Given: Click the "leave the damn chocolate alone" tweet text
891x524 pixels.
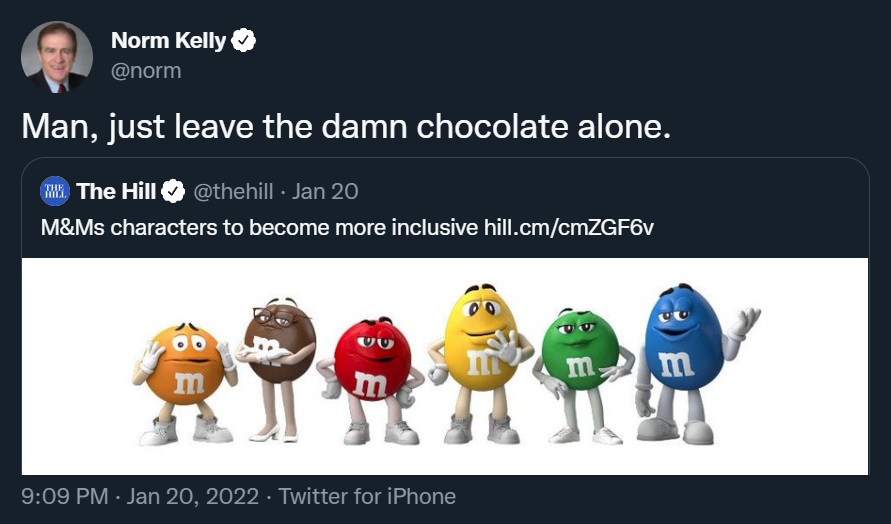Looking at the screenshot, I should 345,127.
